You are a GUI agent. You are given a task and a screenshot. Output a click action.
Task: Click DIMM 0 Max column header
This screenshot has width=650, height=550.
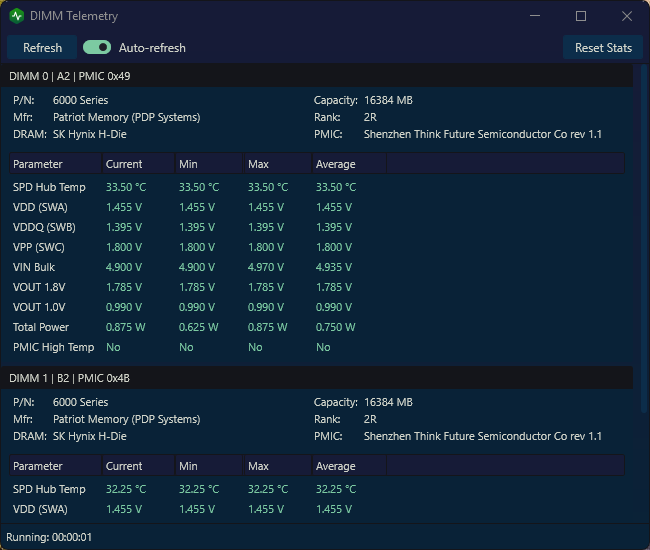coord(278,164)
